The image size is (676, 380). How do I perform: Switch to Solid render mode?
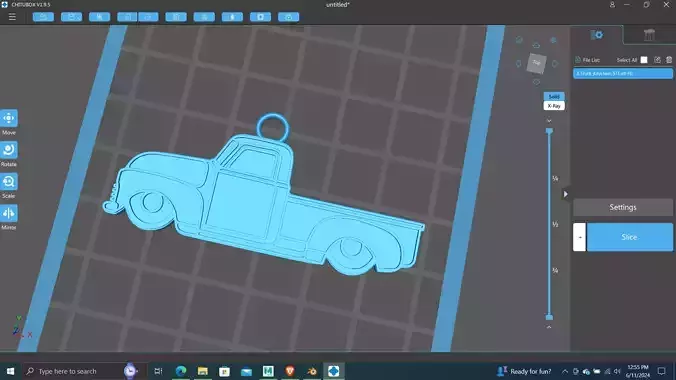pyautogui.click(x=554, y=96)
